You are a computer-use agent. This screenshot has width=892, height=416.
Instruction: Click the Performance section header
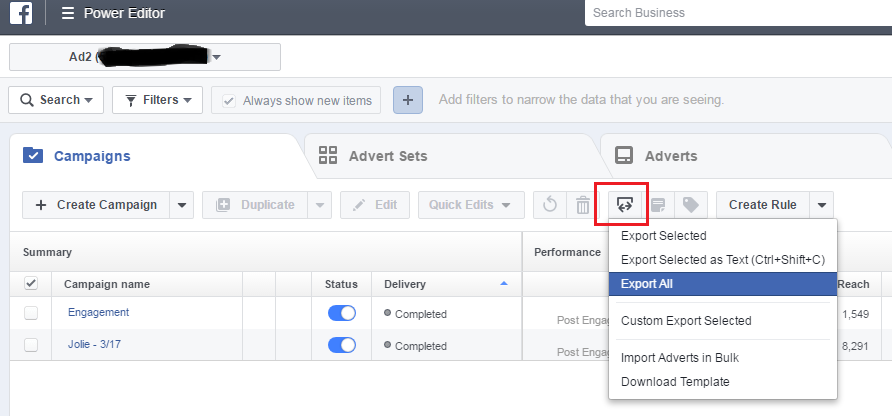pyautogui.click(x=567, y=252)
